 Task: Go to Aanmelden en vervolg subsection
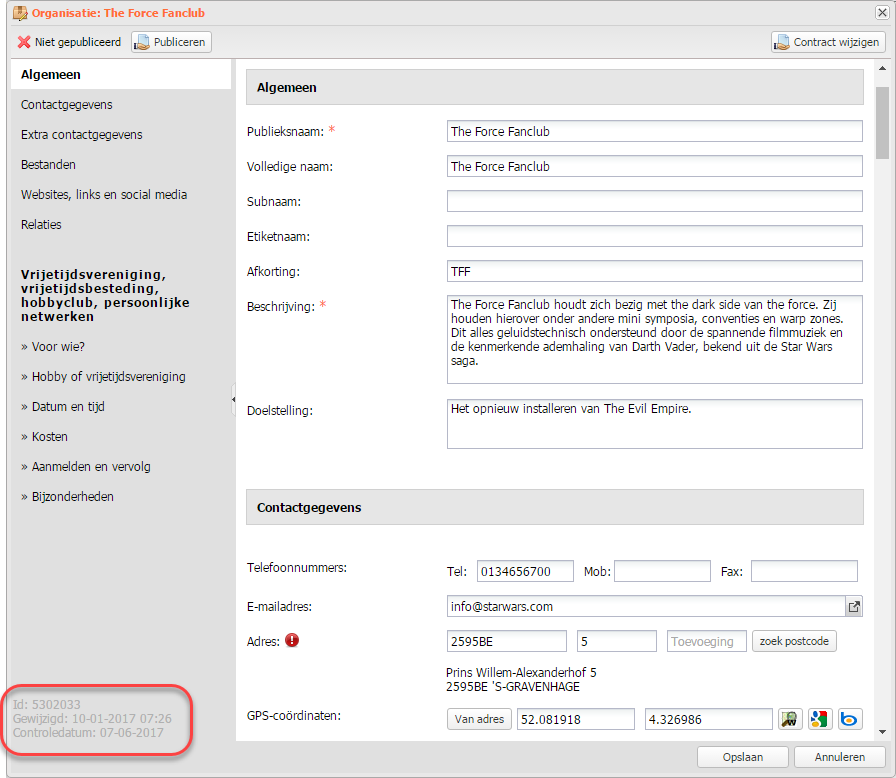point(86,467)
